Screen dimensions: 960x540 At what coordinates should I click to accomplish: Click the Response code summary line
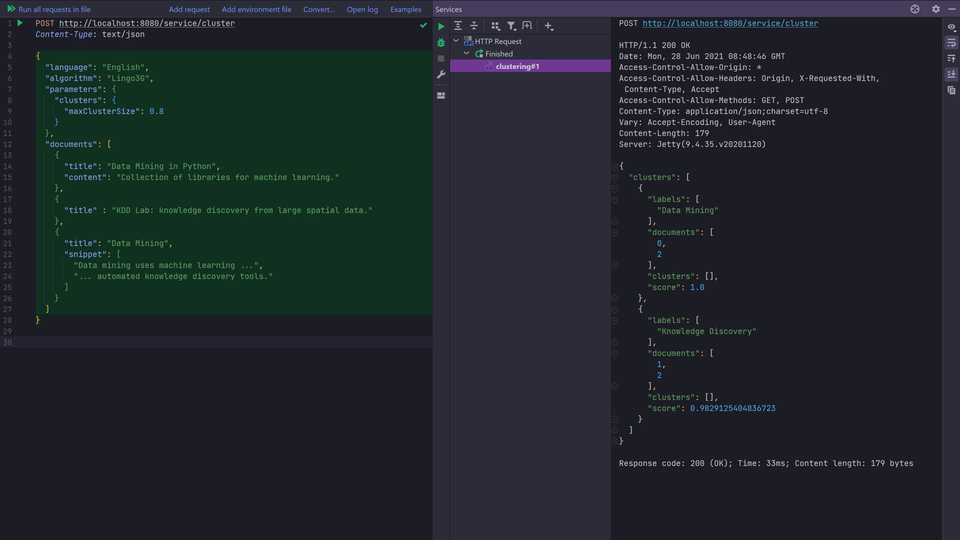tap(766, 463)
